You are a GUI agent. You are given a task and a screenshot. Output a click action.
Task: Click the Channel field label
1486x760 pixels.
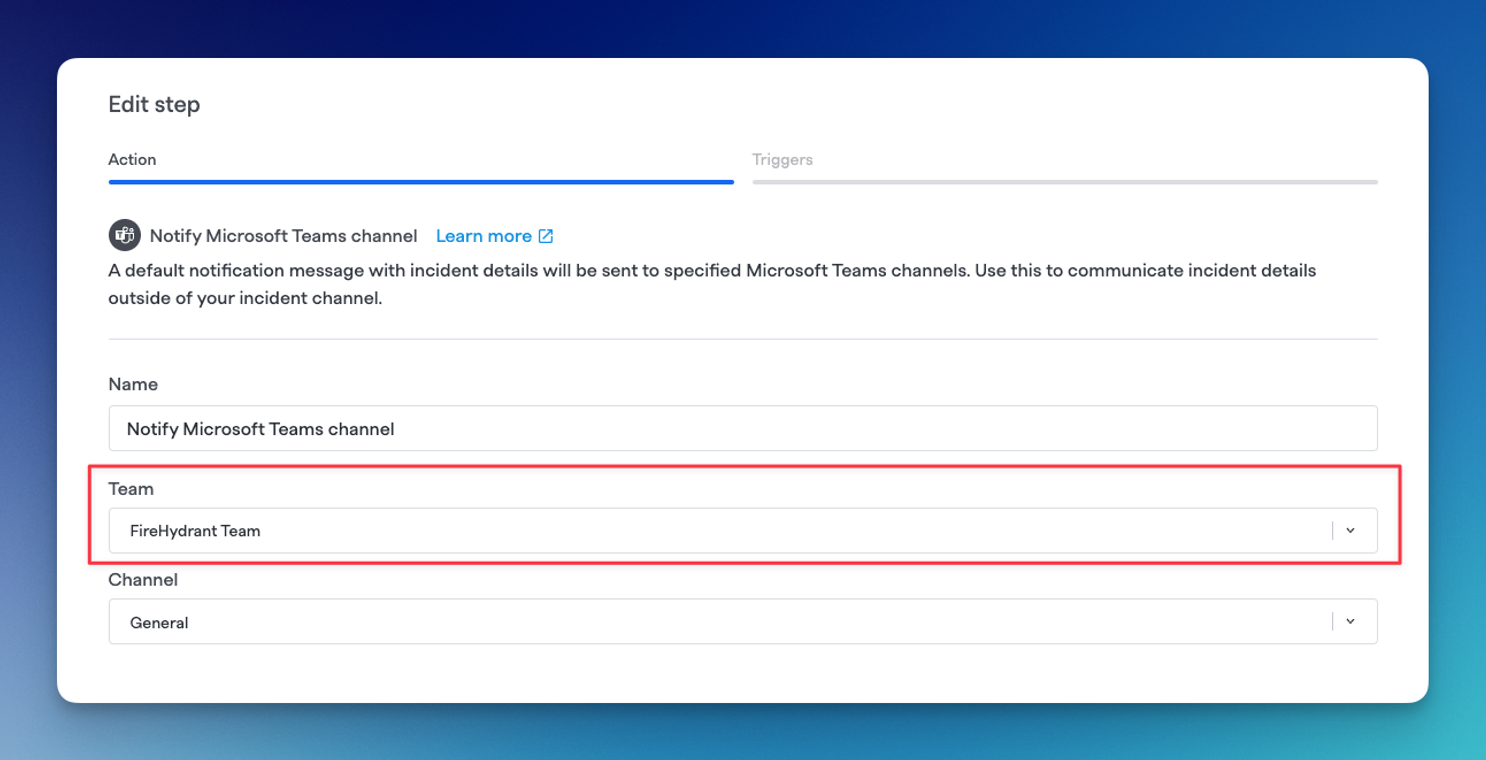(143, 580)
